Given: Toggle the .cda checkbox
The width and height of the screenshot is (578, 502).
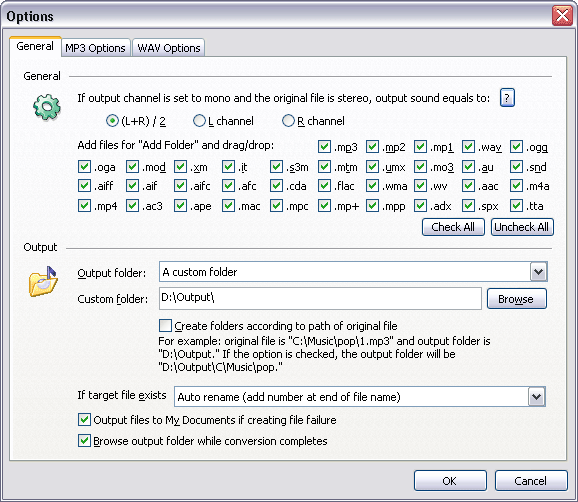Looking at the screenshot, I should (276, 185).
